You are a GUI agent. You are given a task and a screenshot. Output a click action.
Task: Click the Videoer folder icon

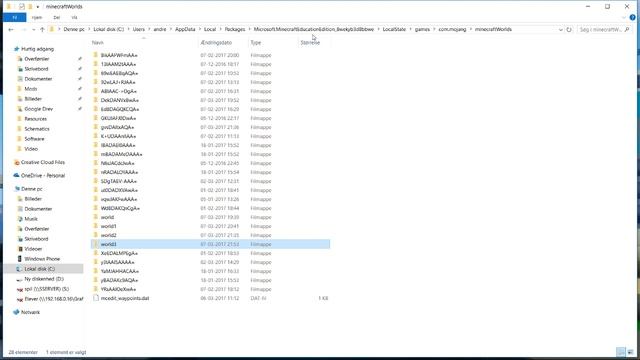point(20,249)
